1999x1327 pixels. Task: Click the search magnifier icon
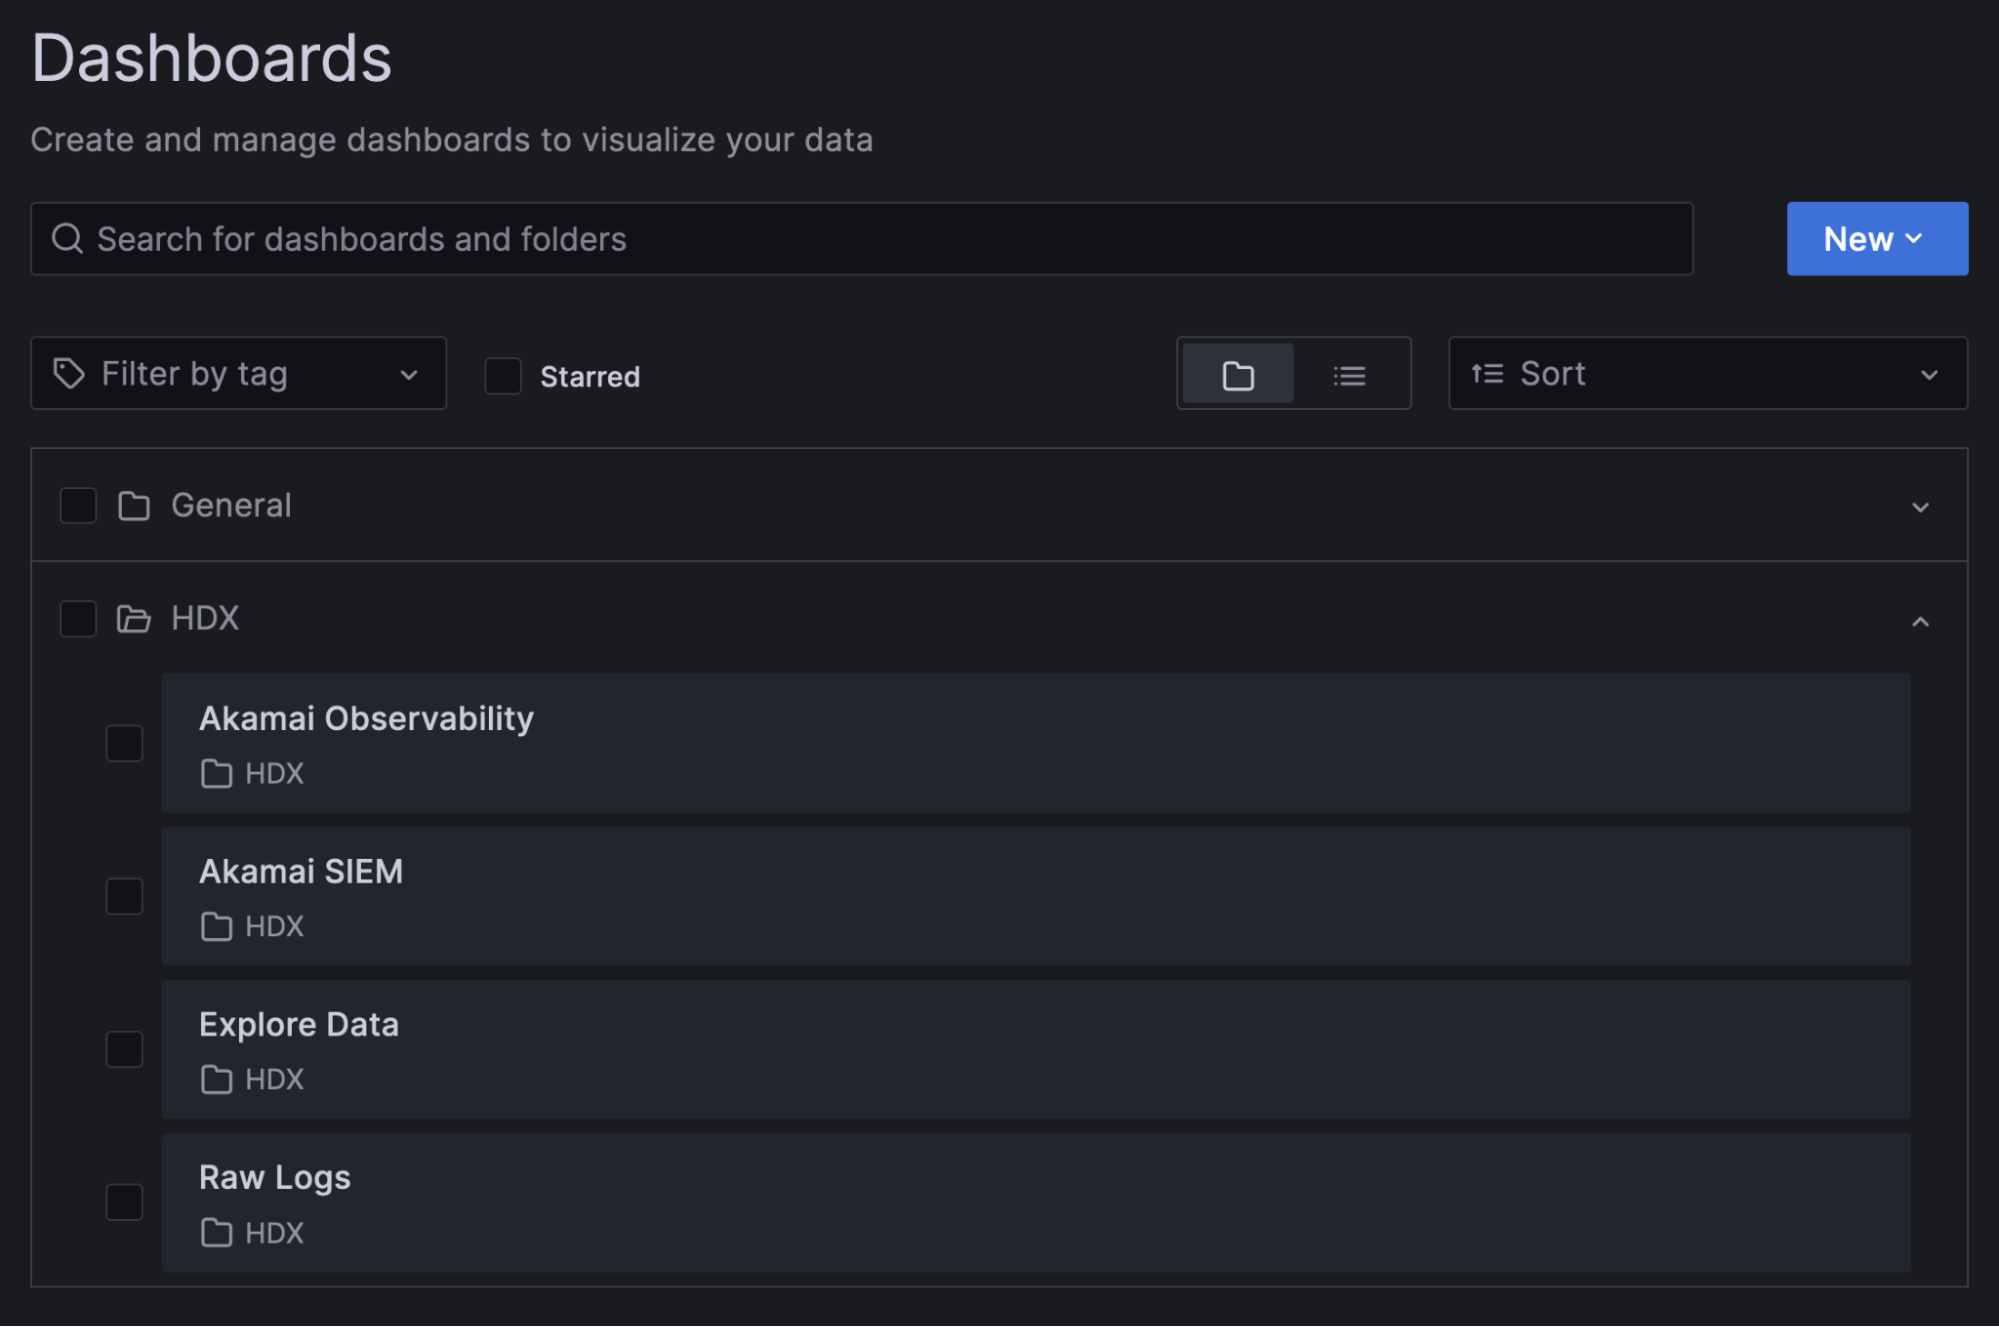[x=67, y=239]
